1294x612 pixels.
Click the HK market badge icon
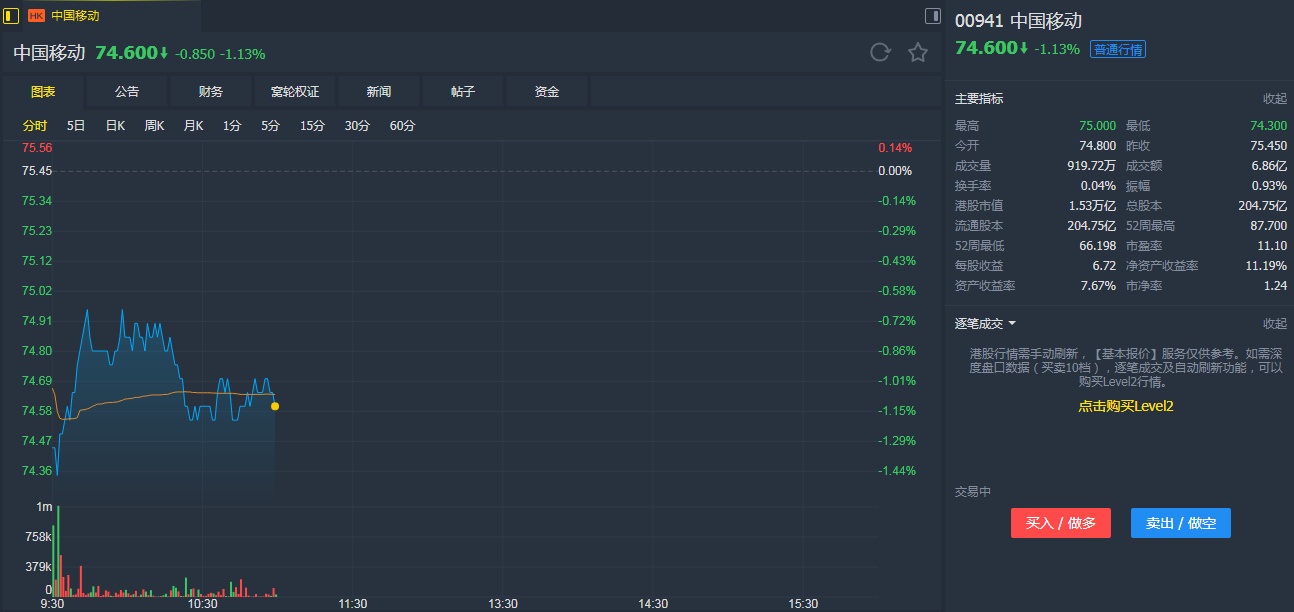coord(36,16)
